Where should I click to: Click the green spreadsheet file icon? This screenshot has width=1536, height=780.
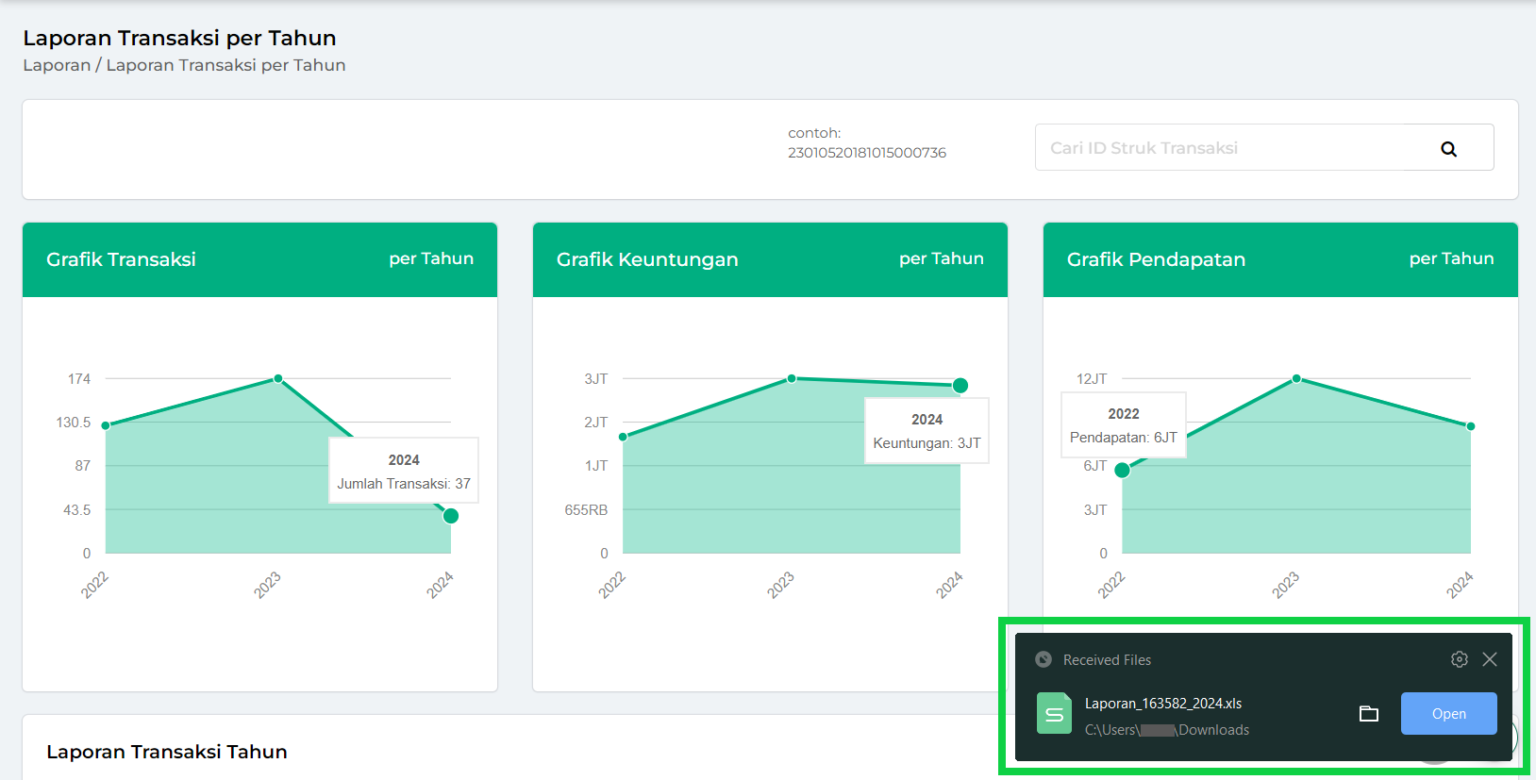tap(1054, 713)
